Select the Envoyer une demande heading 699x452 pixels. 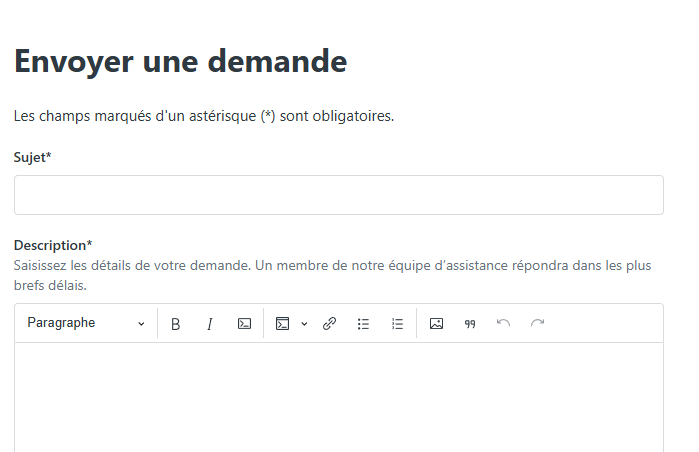pyautogui.click(x=181, y=61)
